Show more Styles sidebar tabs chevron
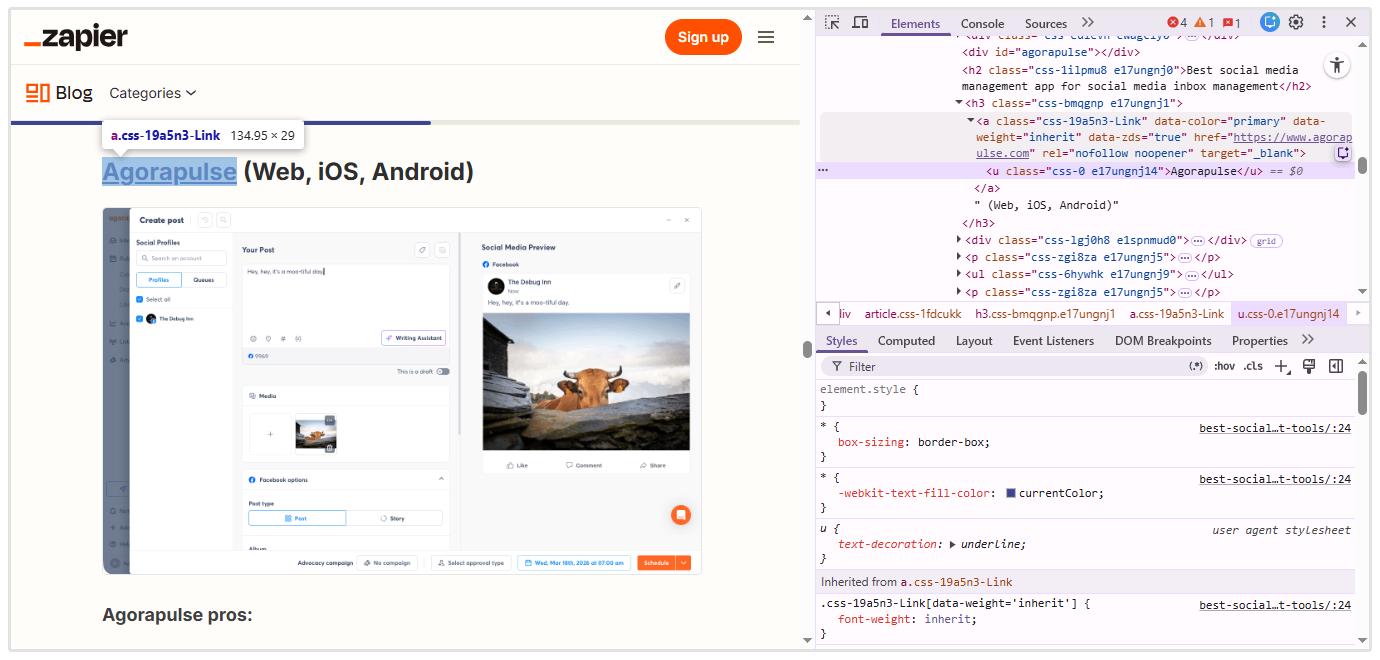1380x660 pixels. (1308, 341)
